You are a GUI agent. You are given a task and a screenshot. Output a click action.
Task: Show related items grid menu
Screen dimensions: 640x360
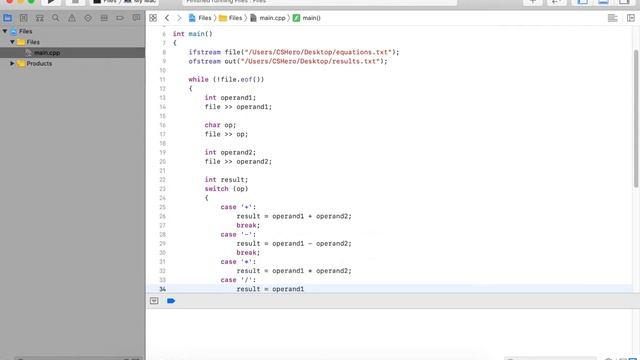click(x=153, y=18)
